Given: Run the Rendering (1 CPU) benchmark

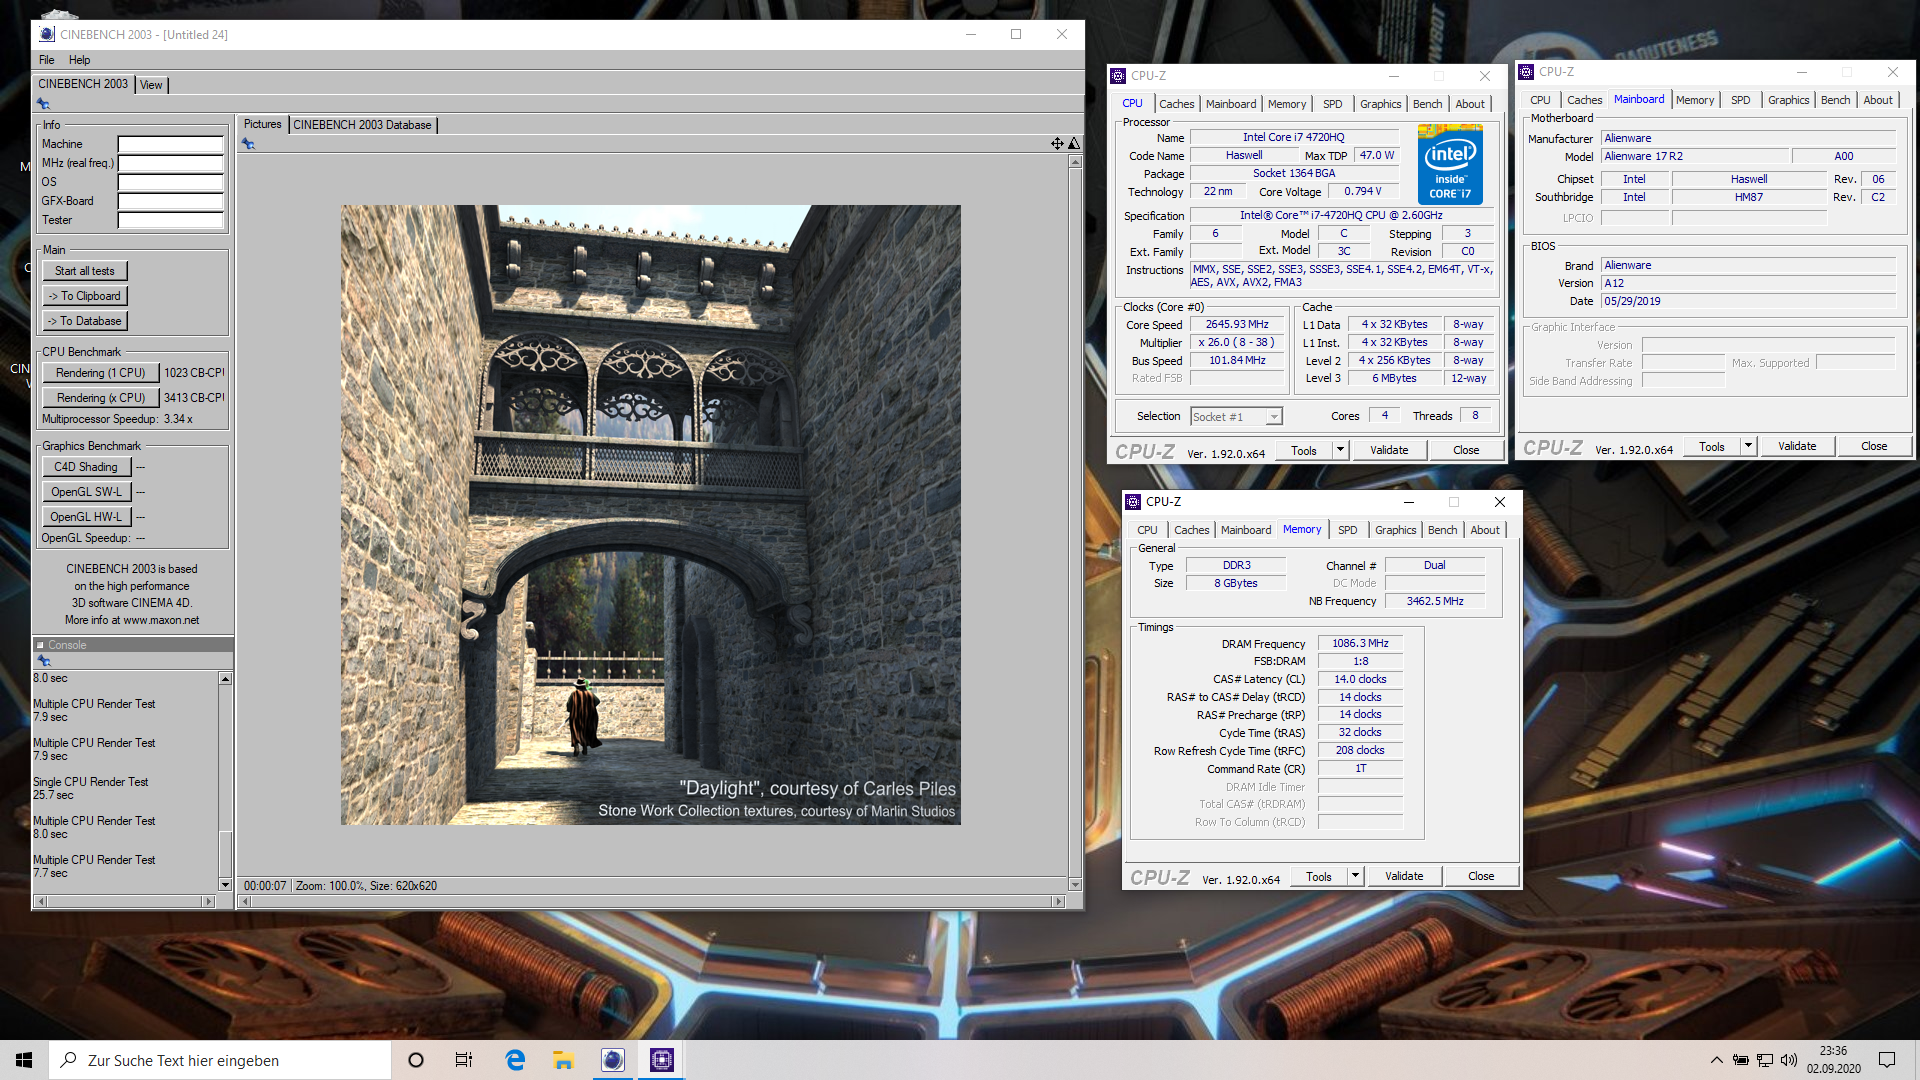Looking at the screenshot, I should [100, 373].
